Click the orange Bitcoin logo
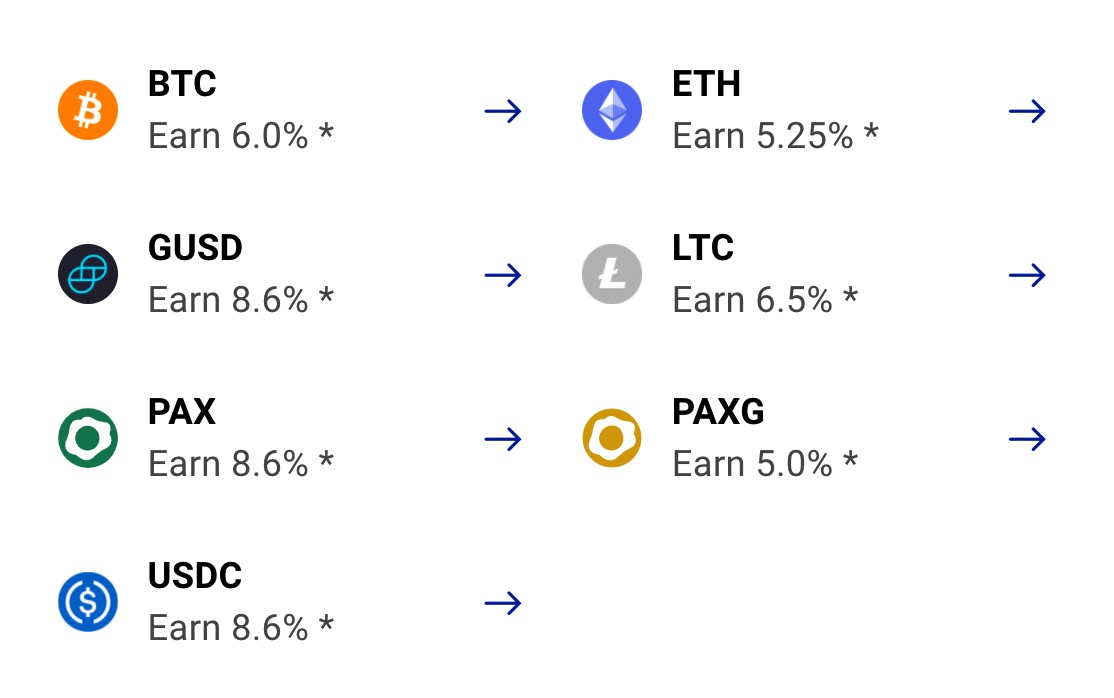This screenshot has width=1114, height=698. click(87, 108)
